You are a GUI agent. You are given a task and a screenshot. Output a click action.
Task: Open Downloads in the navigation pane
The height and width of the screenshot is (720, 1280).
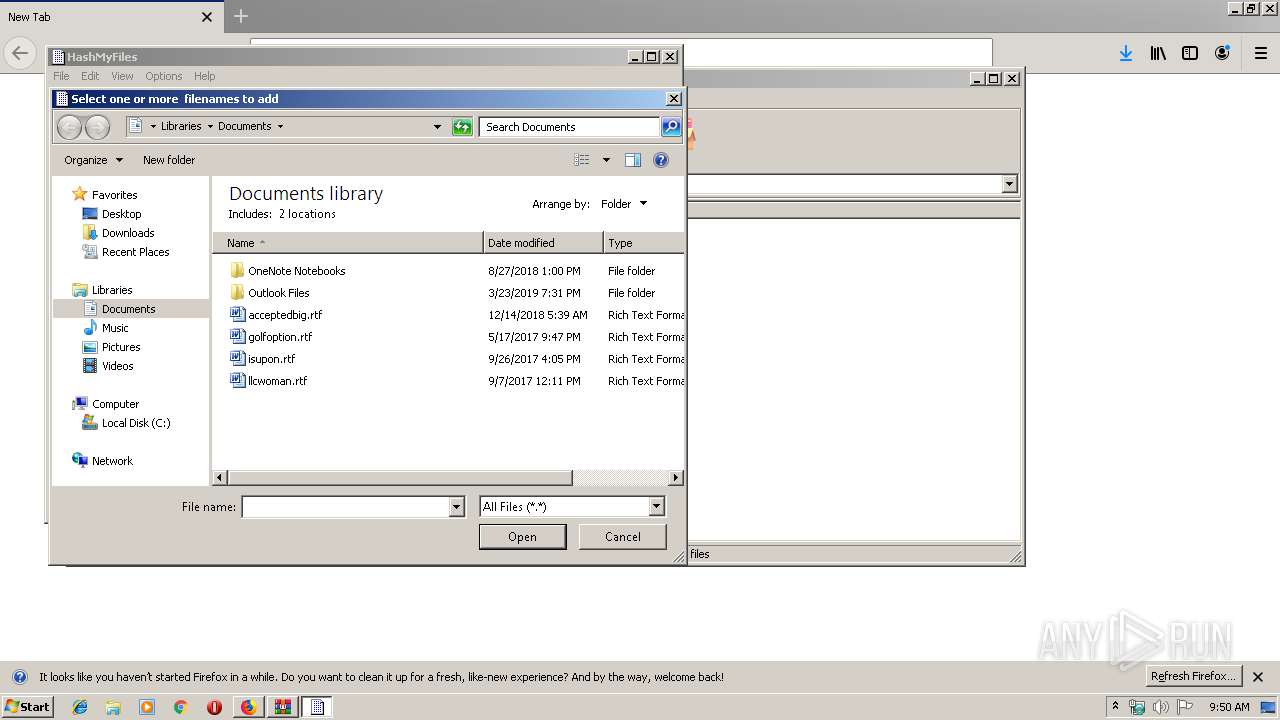click(128, 233)
